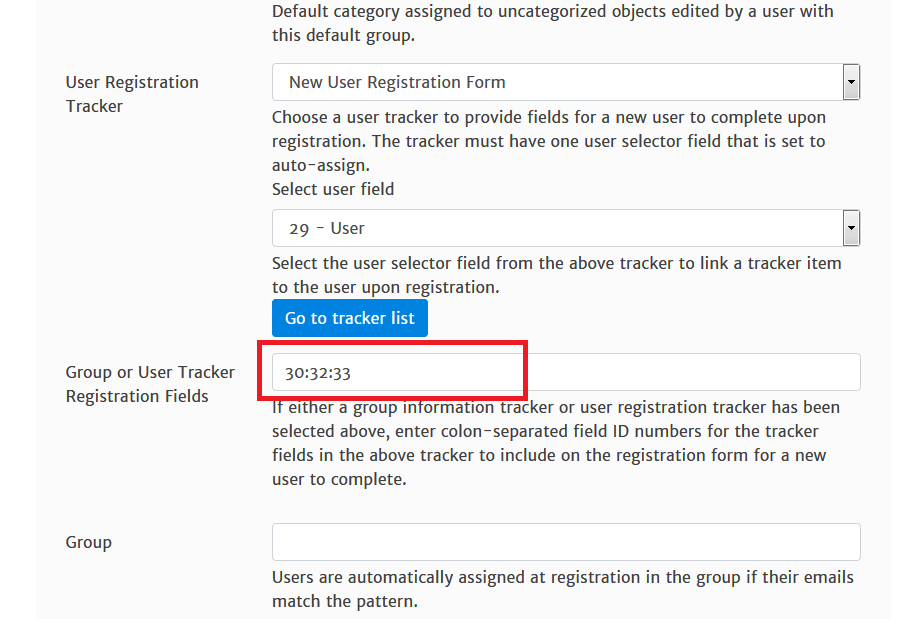Image resolution: width=899 pixels, height=619 pixels.
Task: Click the 'User Registration Tracker' label
Action: click(x=132, y=94)
